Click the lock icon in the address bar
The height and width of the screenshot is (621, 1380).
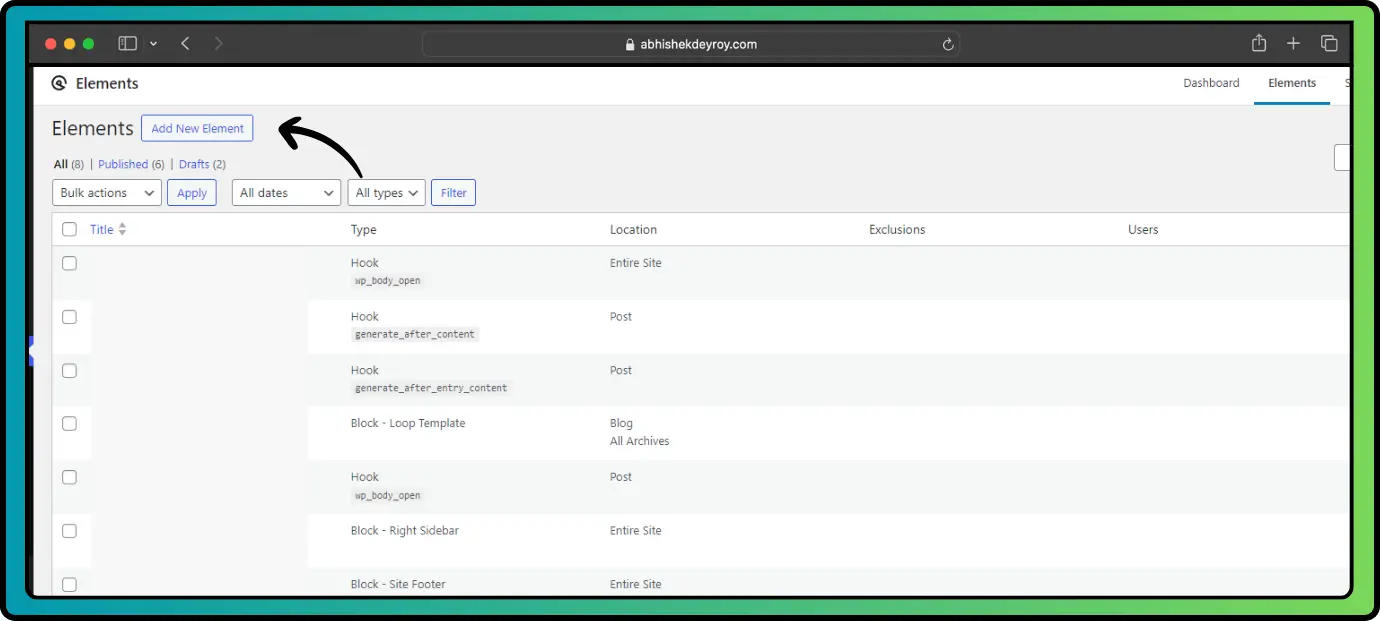tap(630, 45)
